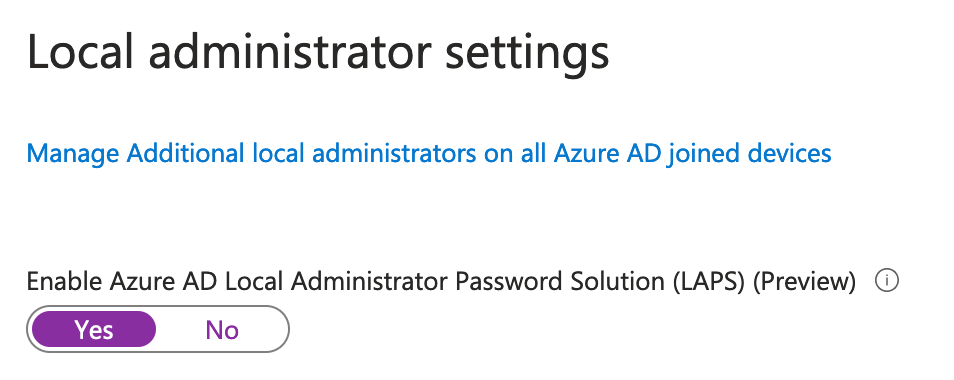Select Yes on the LAPS toggle
This screenshot has width=954, height=380.
[x=94, y=329]
